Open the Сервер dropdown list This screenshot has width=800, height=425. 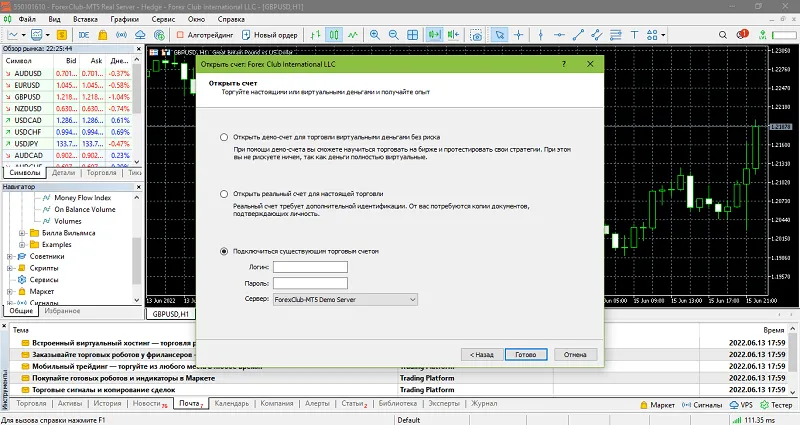click(x=345, y=299)
